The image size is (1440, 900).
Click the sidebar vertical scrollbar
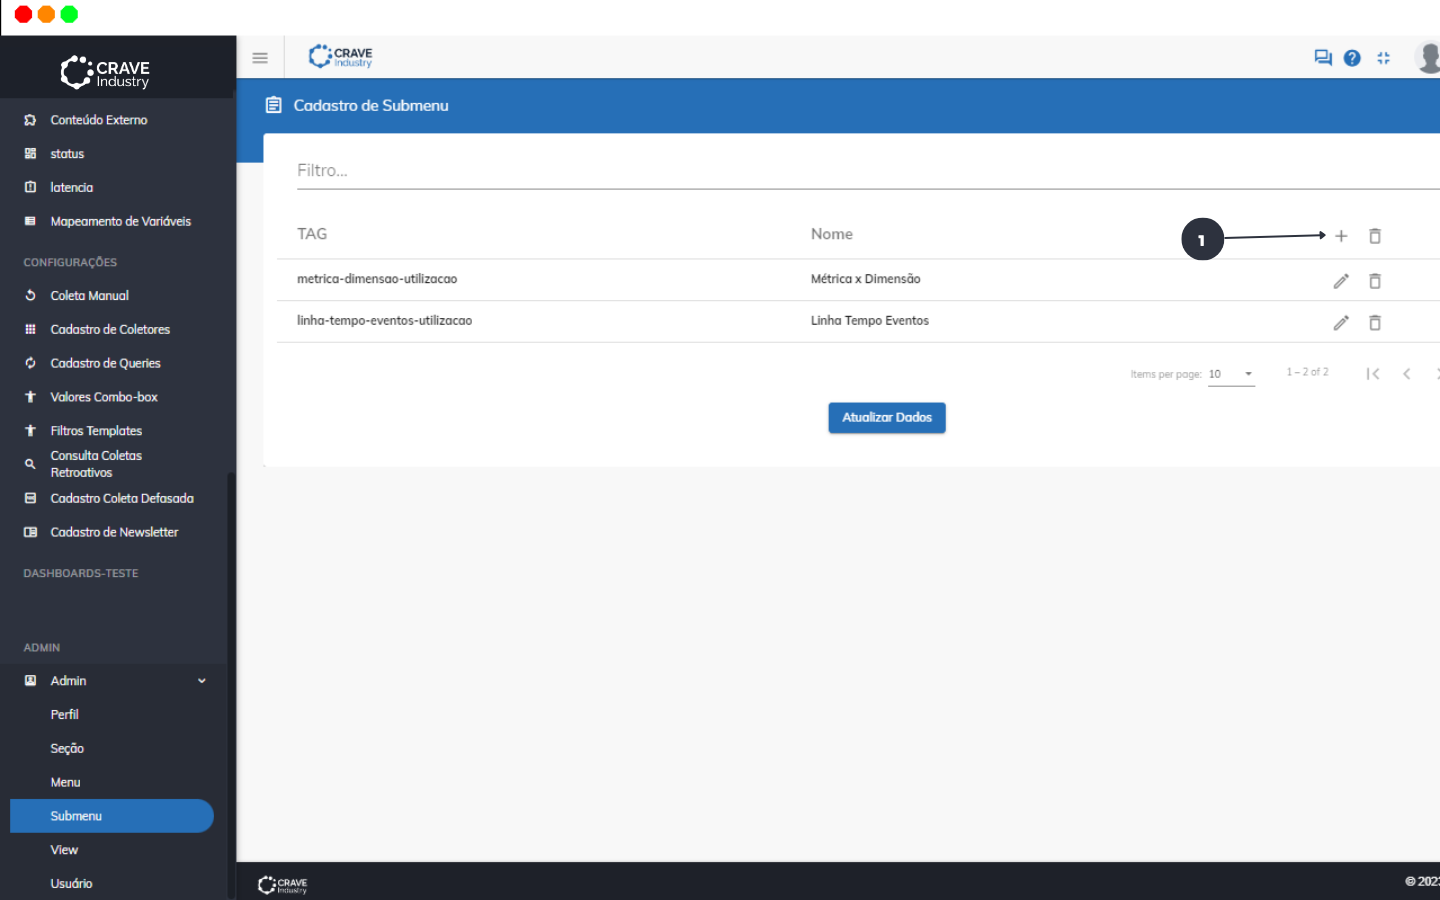point(231,686)
